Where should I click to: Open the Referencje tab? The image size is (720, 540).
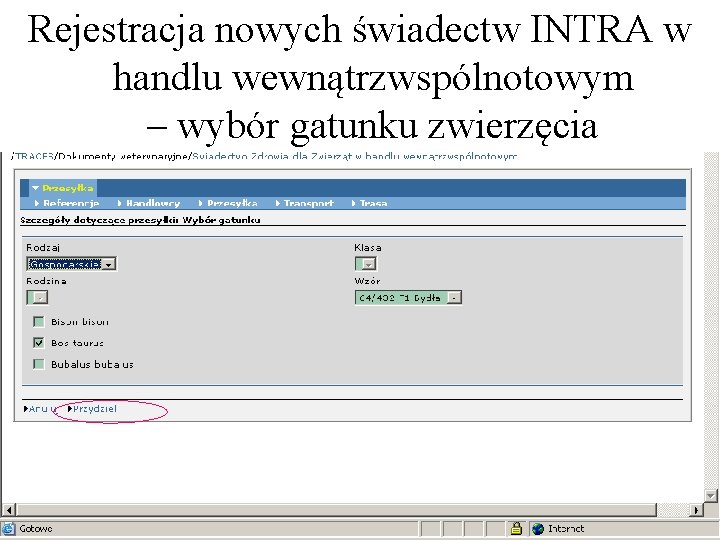point(67,203)
